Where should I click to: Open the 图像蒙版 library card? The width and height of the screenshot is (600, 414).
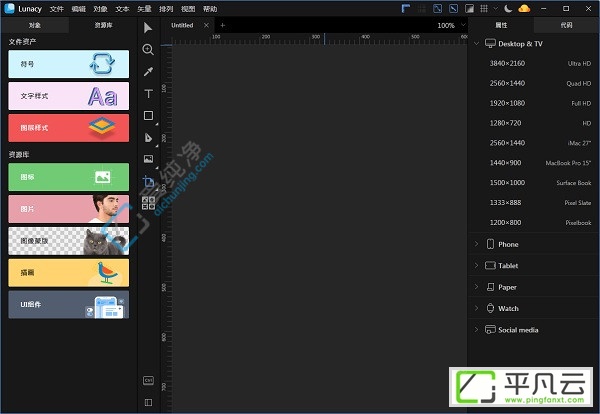pos(68,241)
